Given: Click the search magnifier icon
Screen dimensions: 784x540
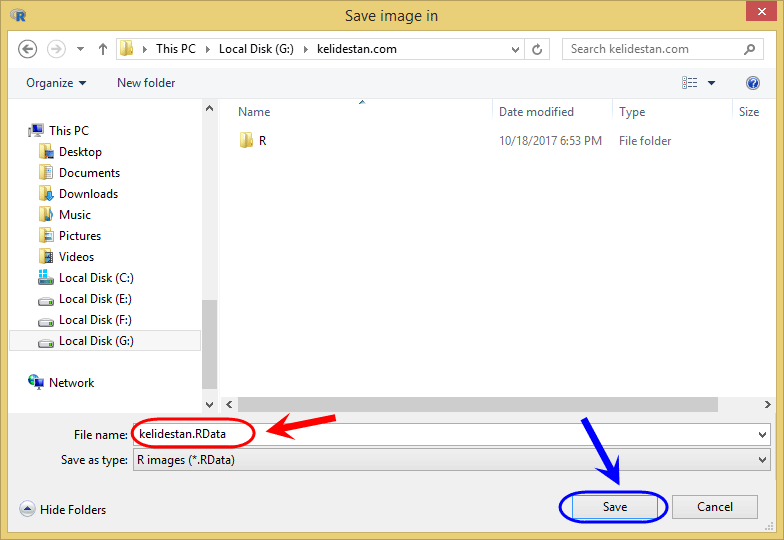Looking at the screenshot, I should click(x=749, y=49).
